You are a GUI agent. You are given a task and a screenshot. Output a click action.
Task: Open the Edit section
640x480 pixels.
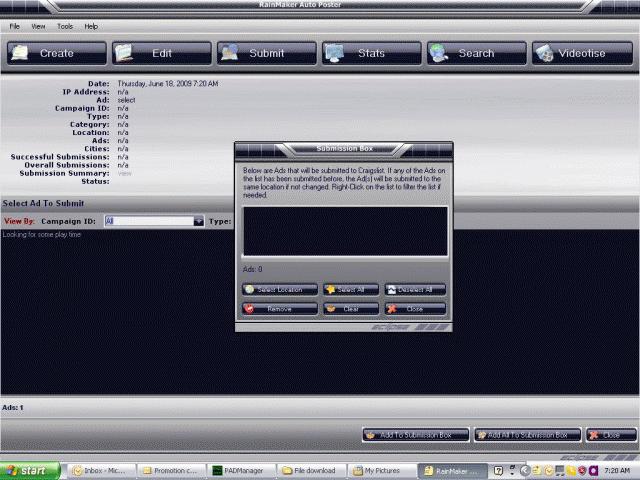tap(161, 53)
